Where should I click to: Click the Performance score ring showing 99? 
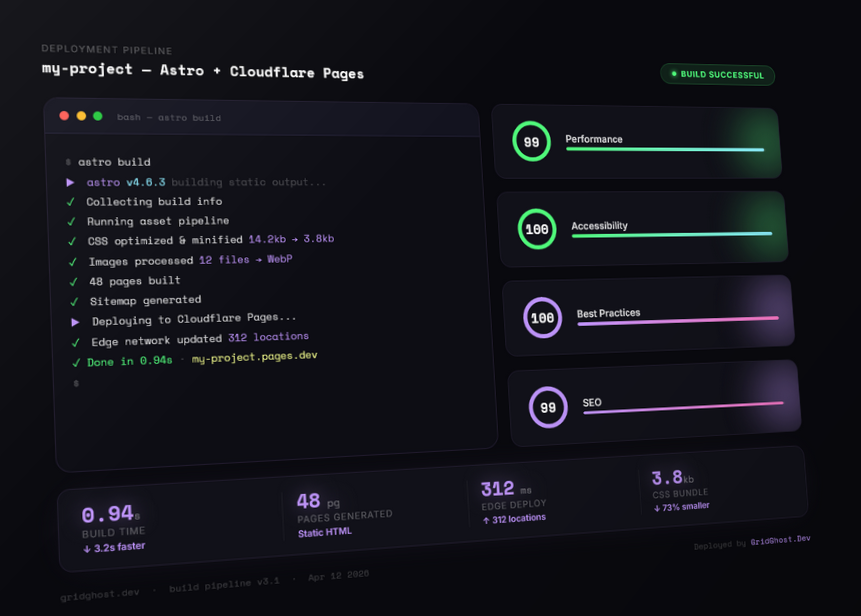point(531,141)
